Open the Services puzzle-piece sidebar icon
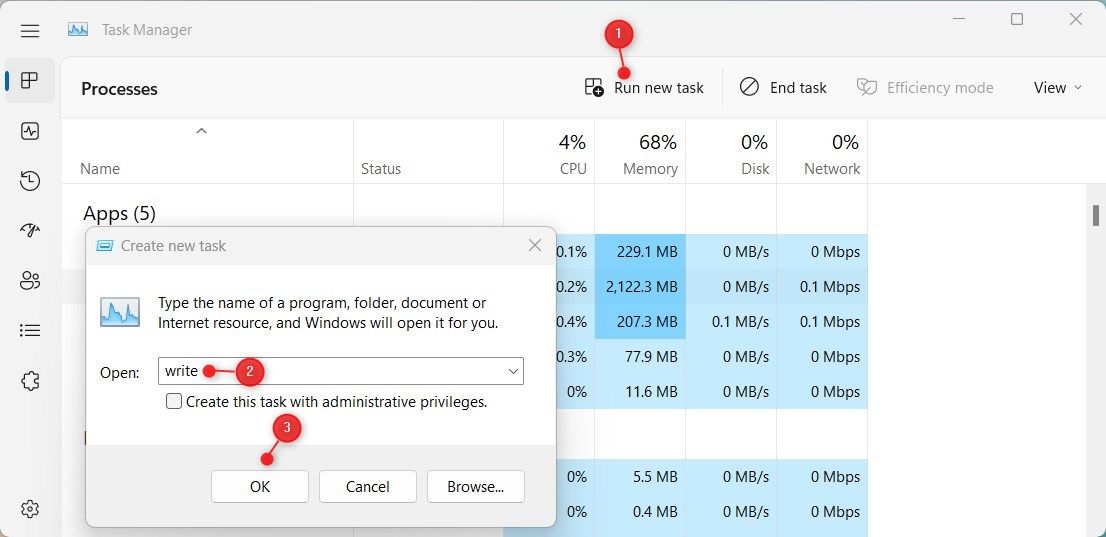This screenshot has width=1106, height=537. point(30,381)
